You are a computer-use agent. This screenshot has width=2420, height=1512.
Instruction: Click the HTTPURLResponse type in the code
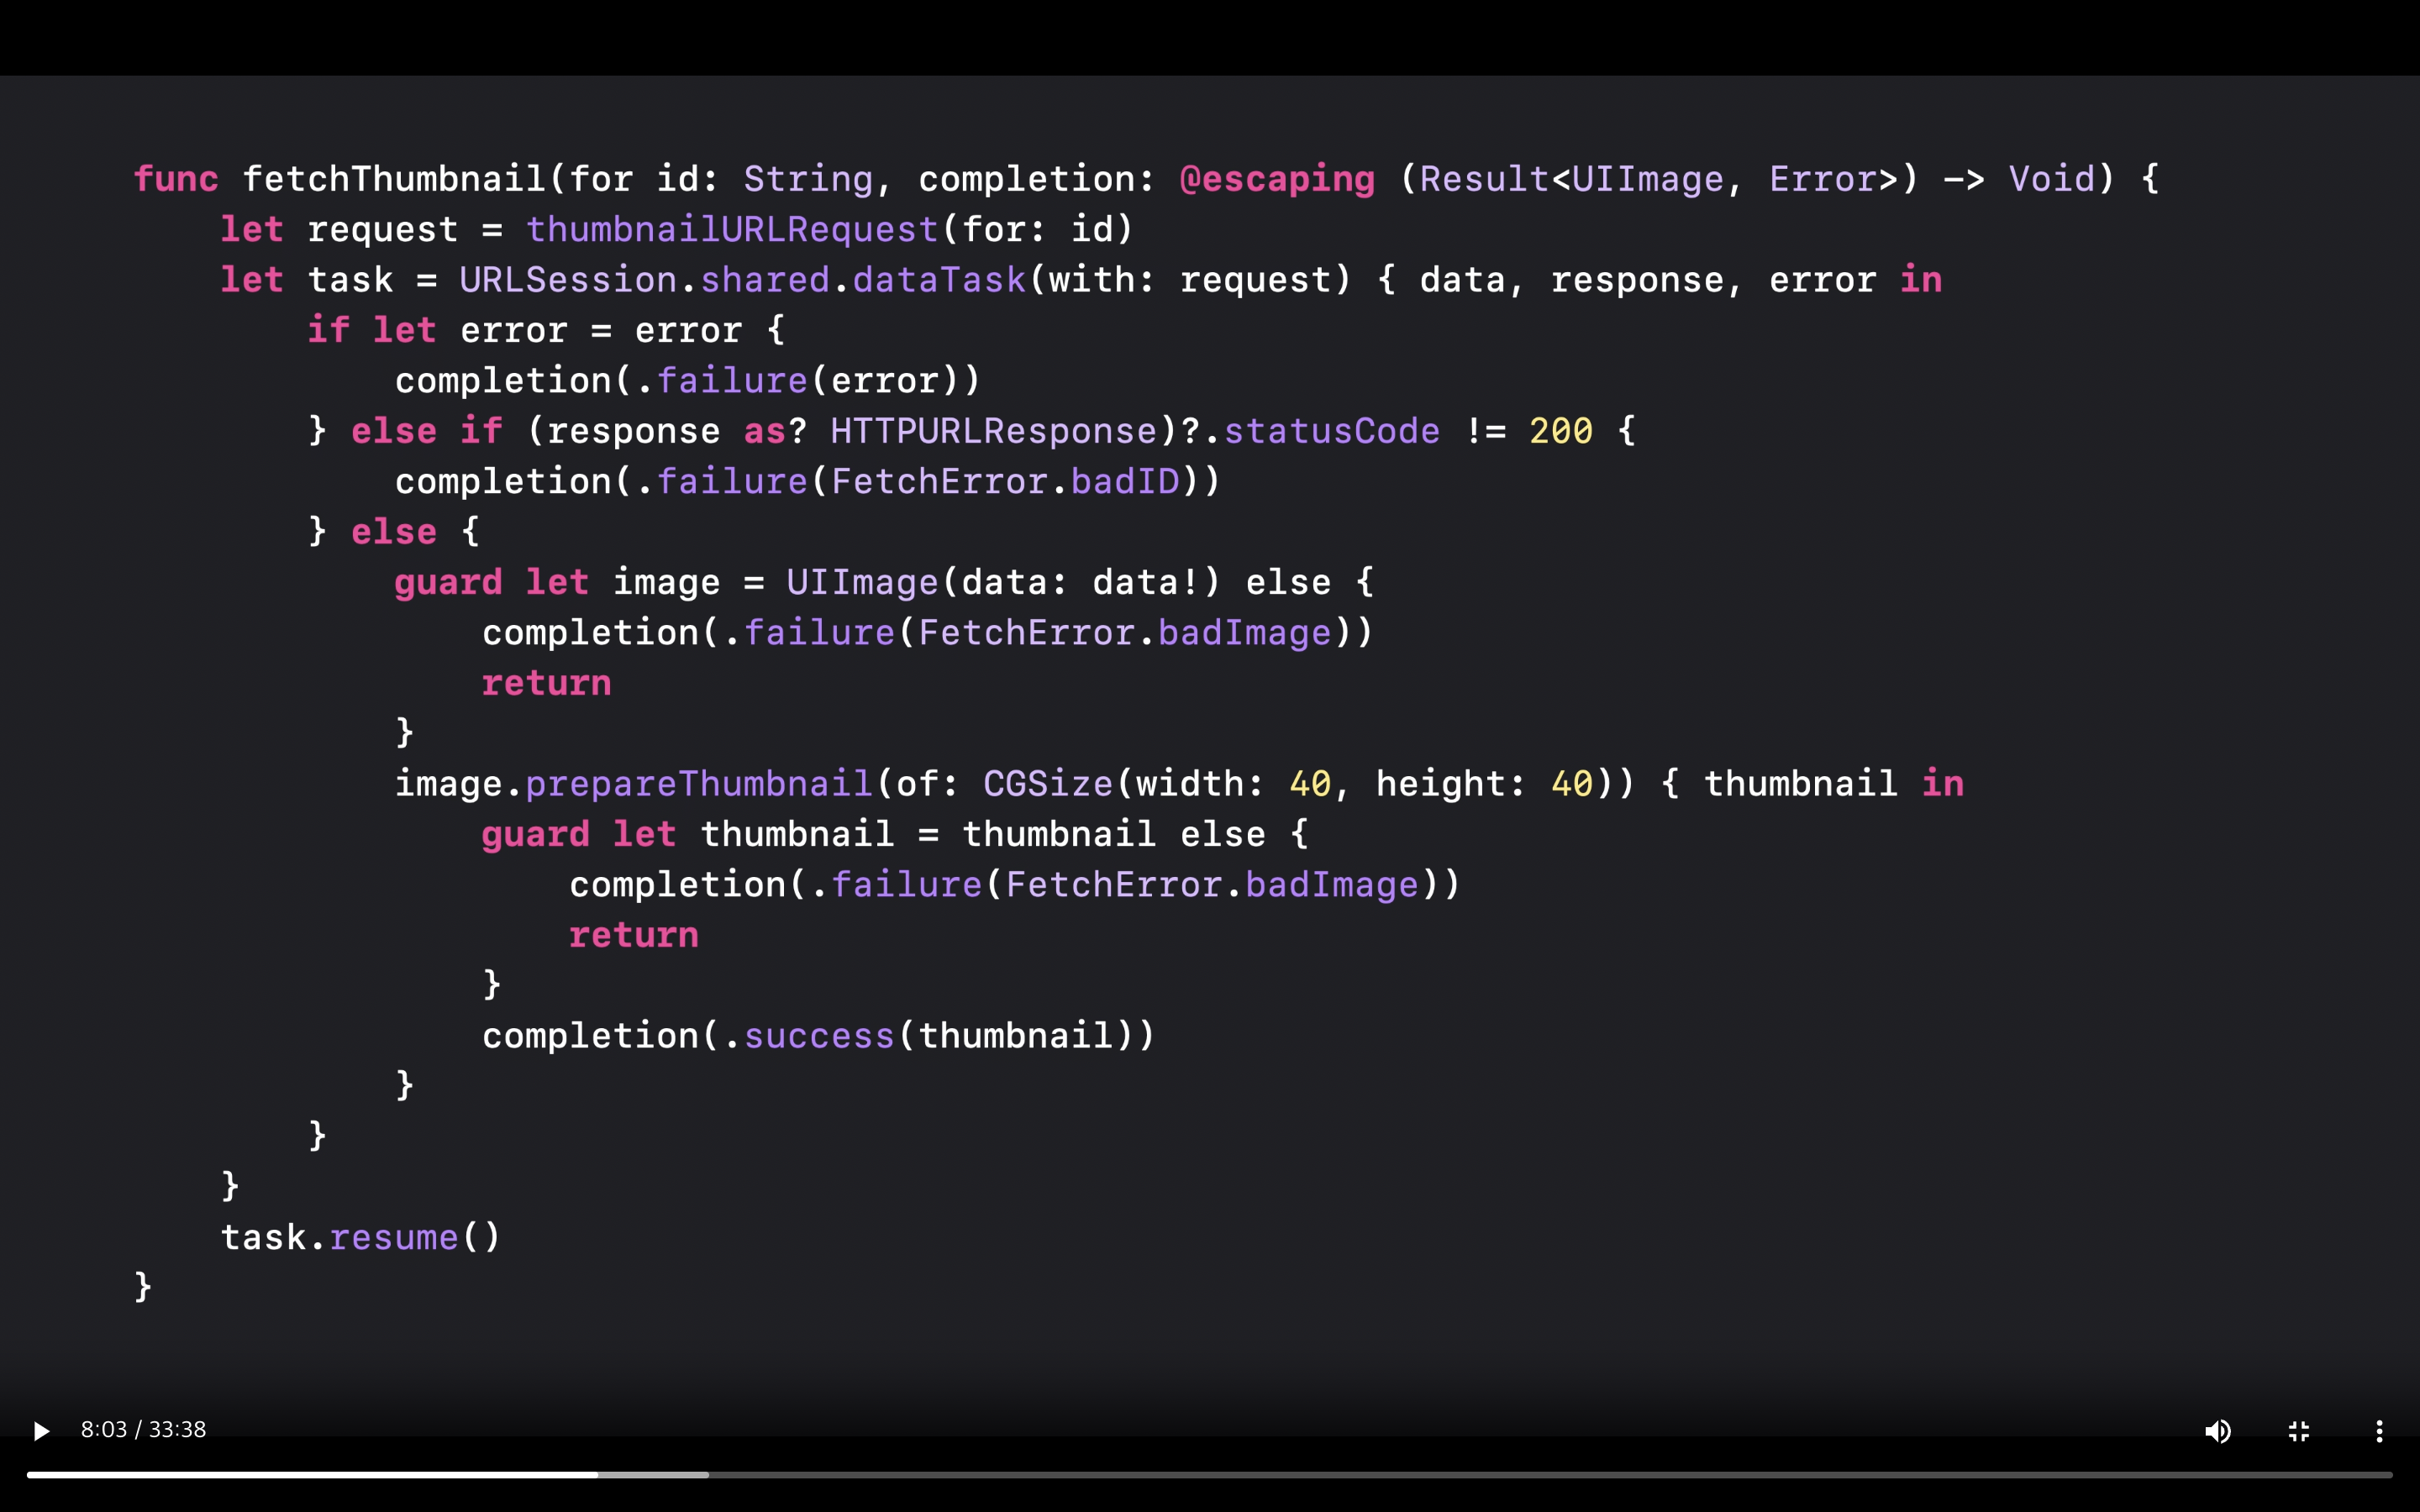tap(993, 431)
